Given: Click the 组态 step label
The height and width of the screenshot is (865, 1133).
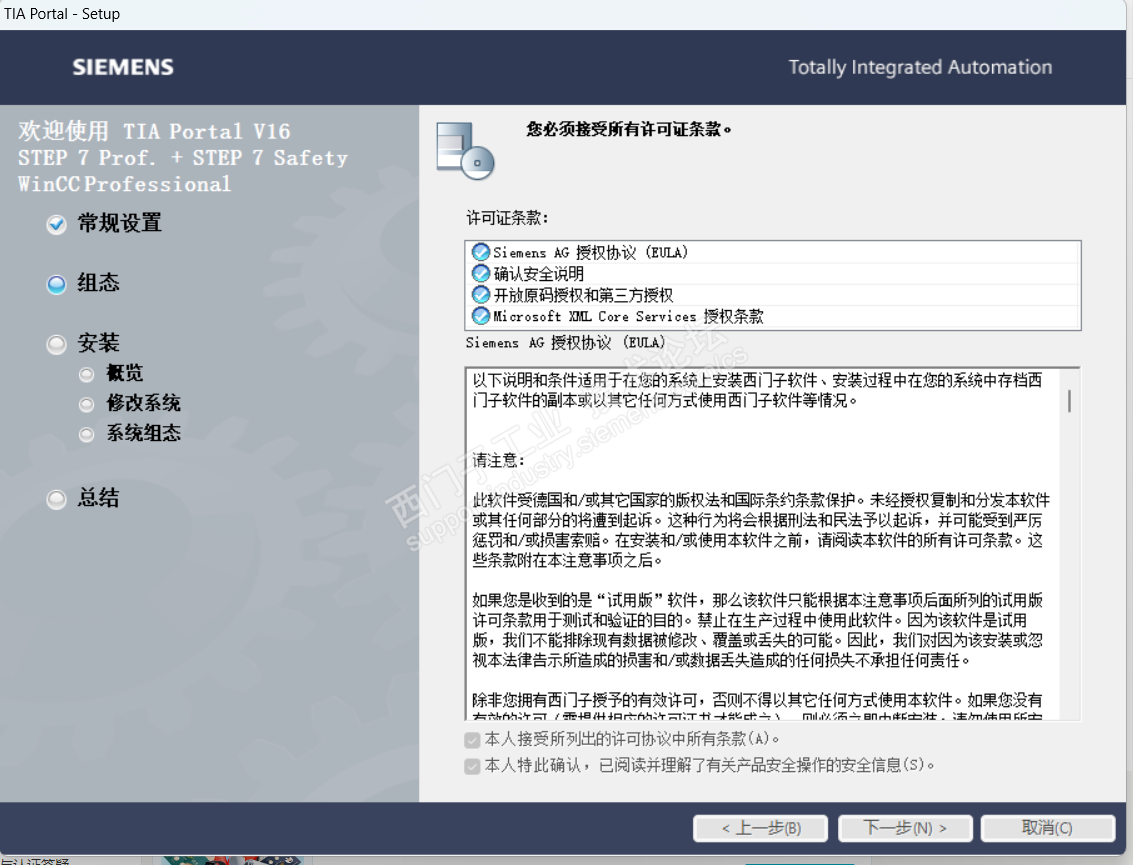Looking at the screenshot, I should [98, 283].
